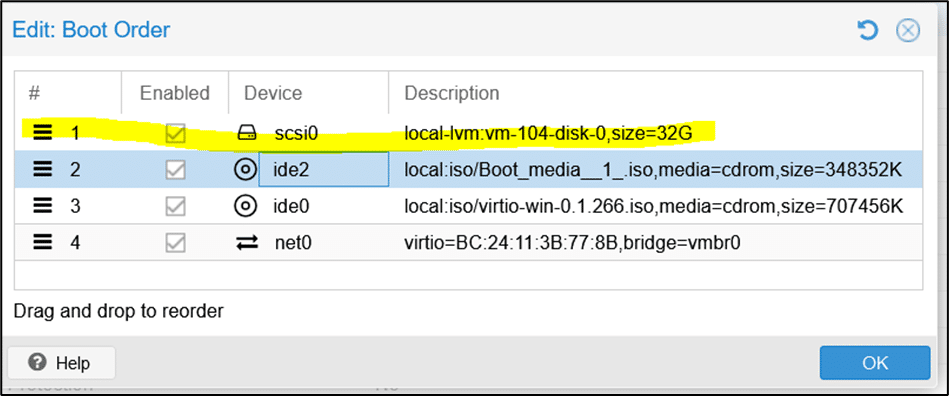Click the Device column header
Image resolution: width=949 pixels, height=396 pixels.
[x=309, y=93]
